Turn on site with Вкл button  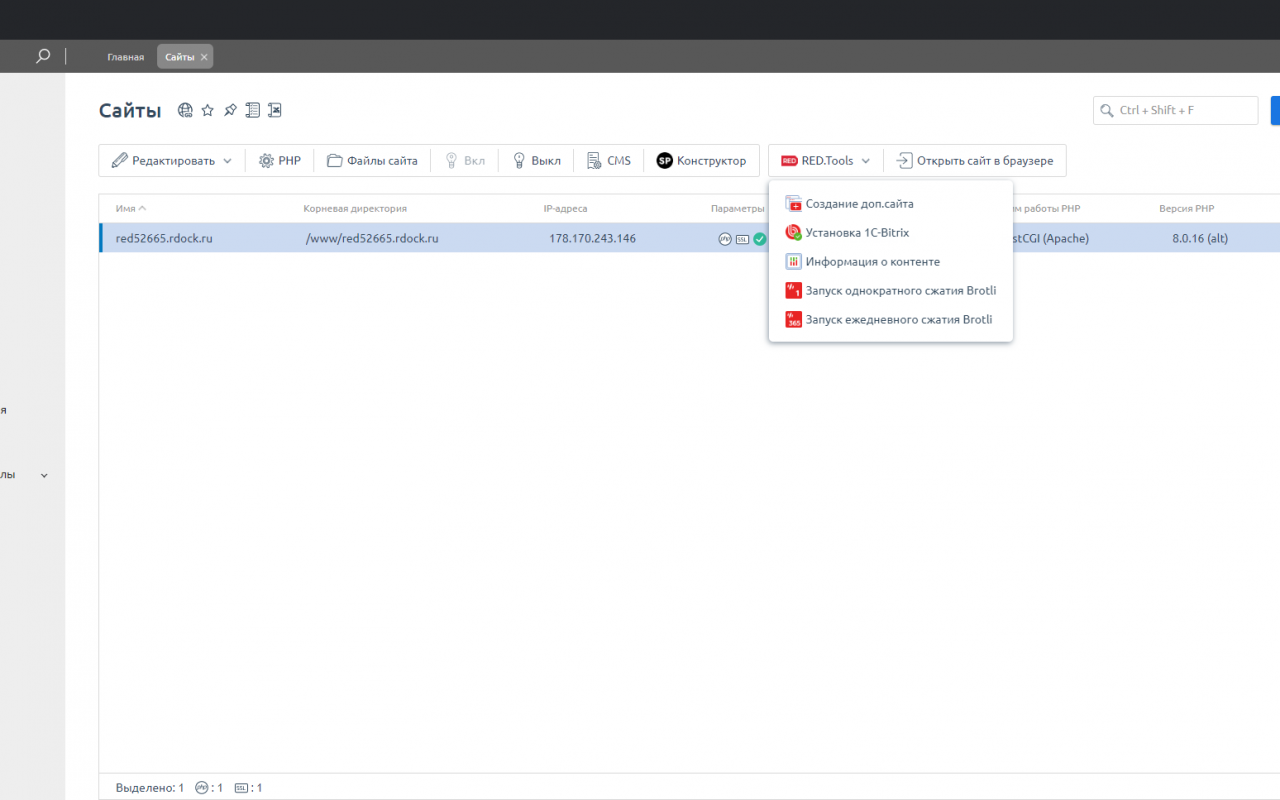coord(465,160)
